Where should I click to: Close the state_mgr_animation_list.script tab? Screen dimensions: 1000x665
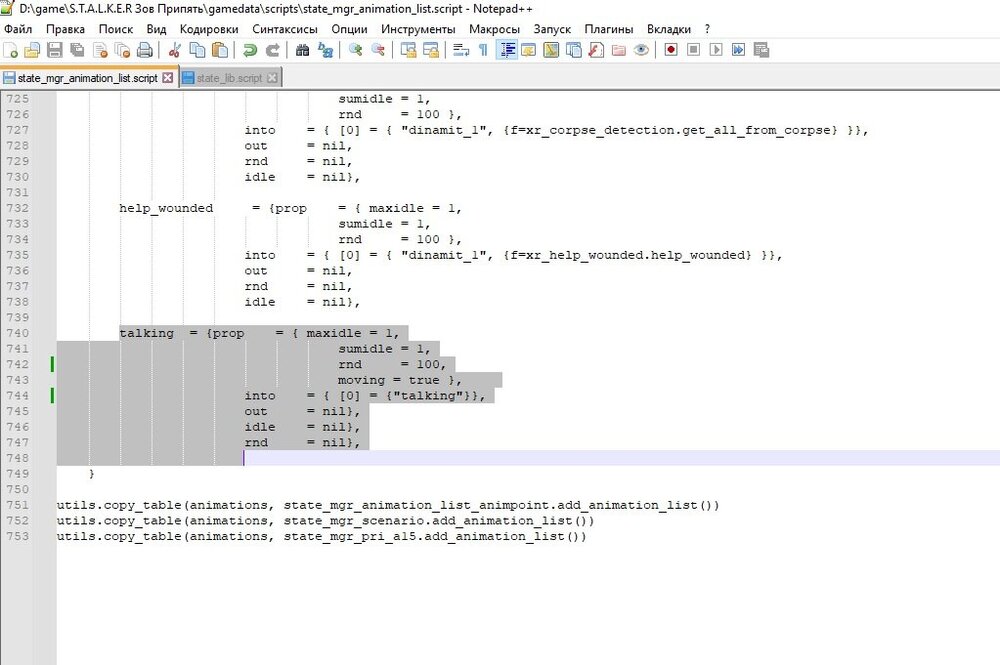click(x=167, y=78)
